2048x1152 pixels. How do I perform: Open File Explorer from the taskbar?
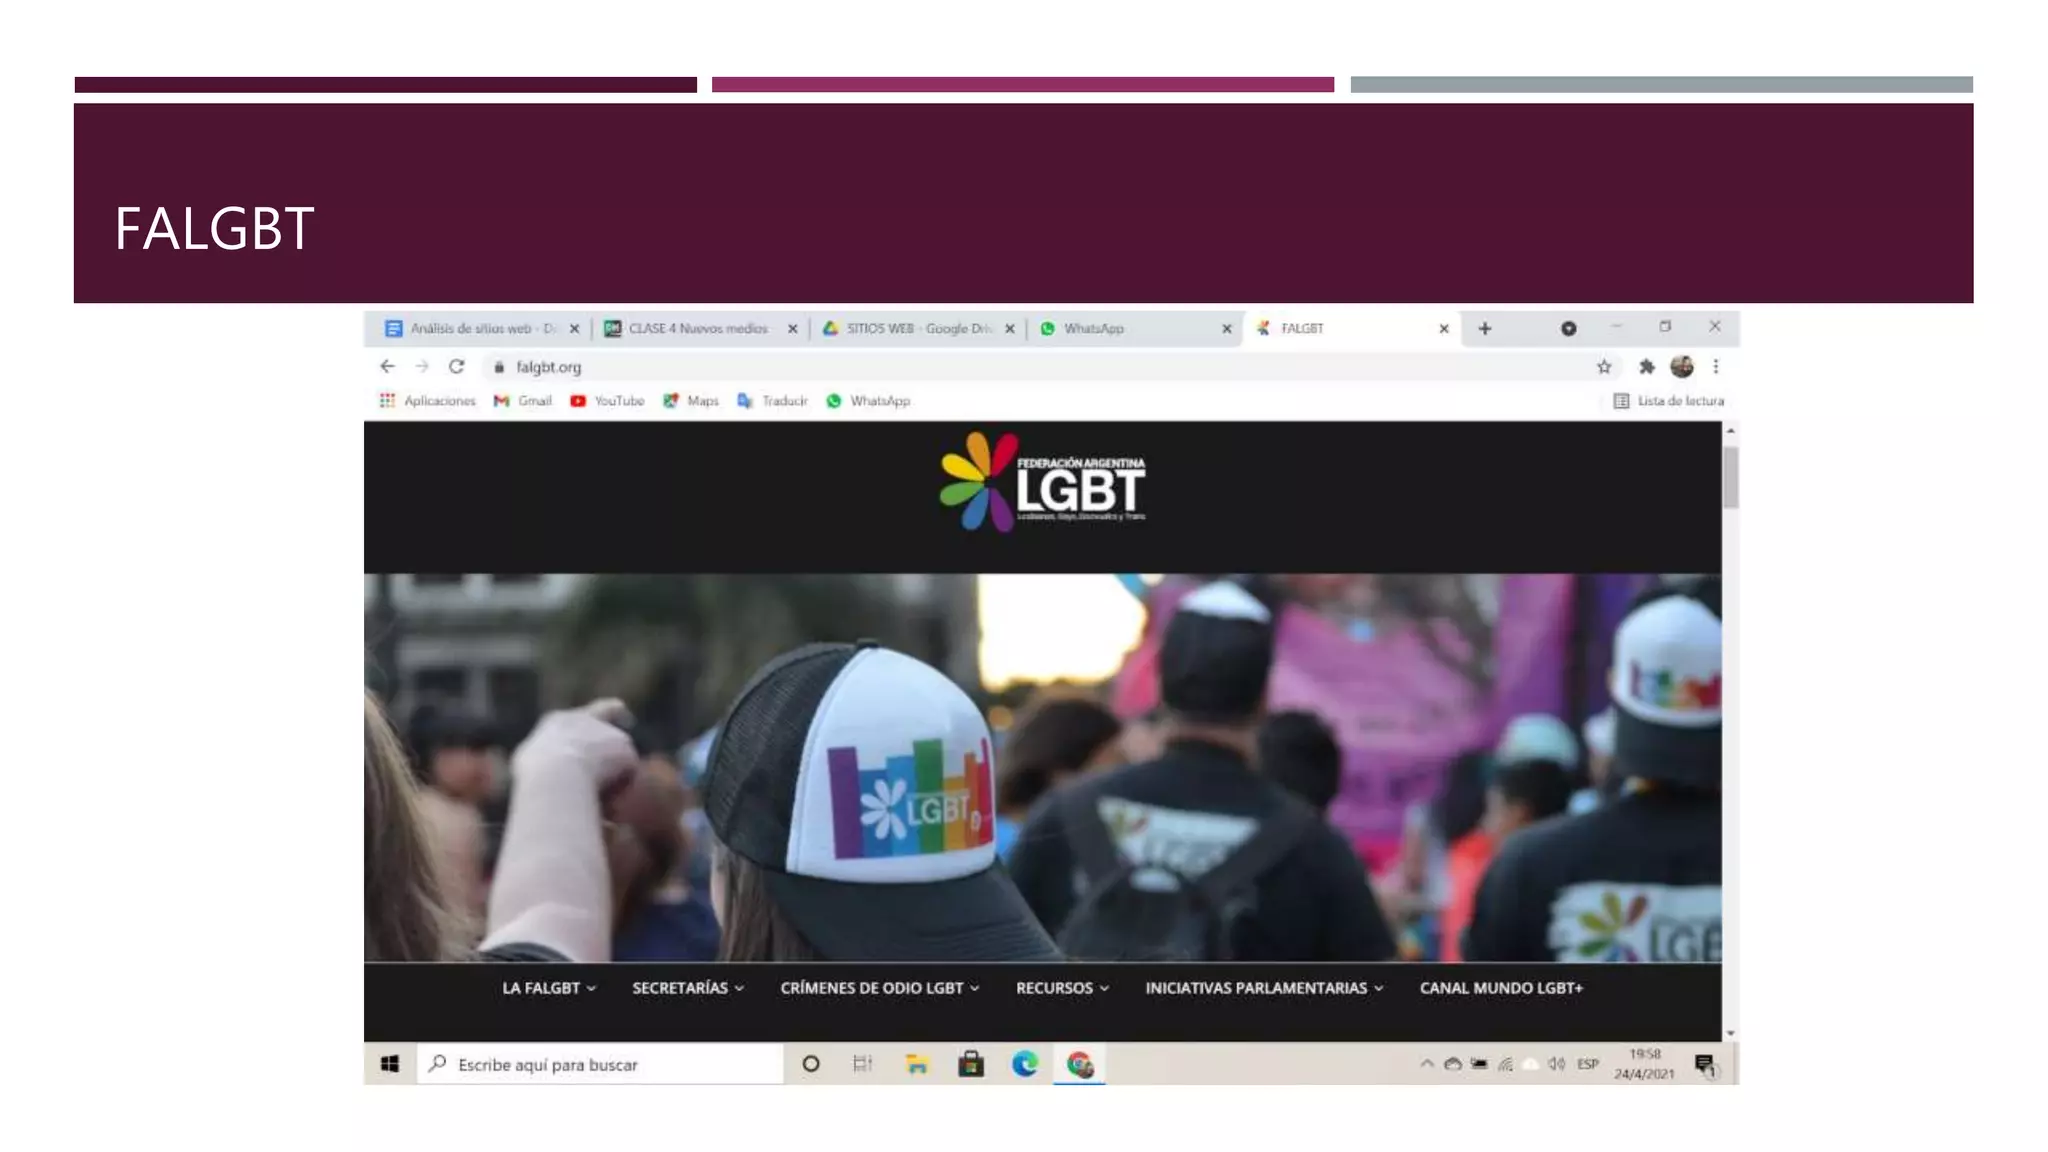pos(916,1064)
